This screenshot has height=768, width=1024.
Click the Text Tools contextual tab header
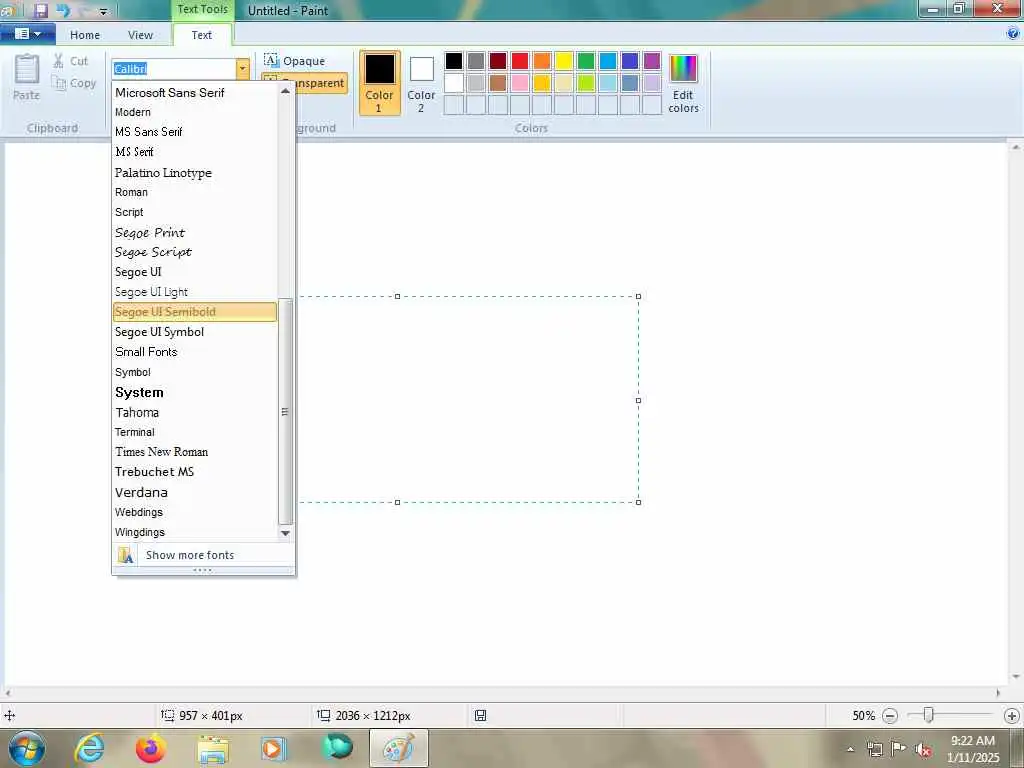[x=202, y=9]
